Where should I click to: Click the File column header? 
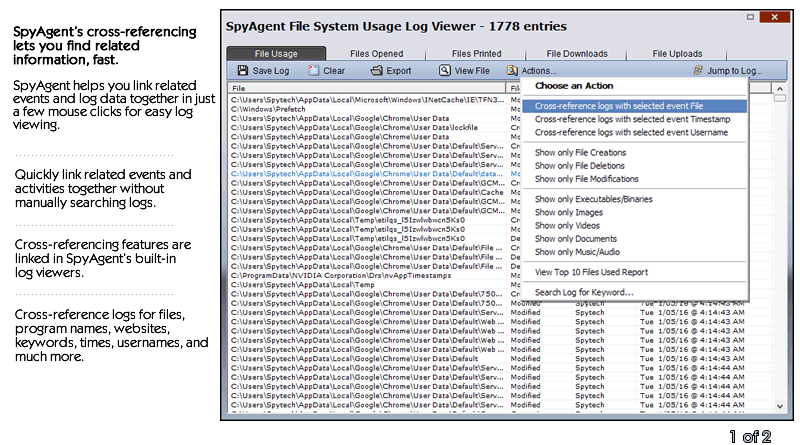coord(367,88)
